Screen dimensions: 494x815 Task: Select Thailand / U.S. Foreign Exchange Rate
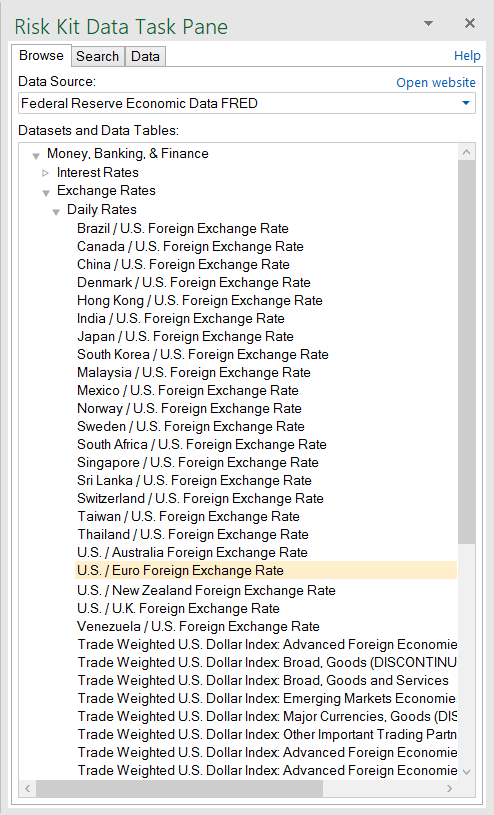click(x=193, y=534)
